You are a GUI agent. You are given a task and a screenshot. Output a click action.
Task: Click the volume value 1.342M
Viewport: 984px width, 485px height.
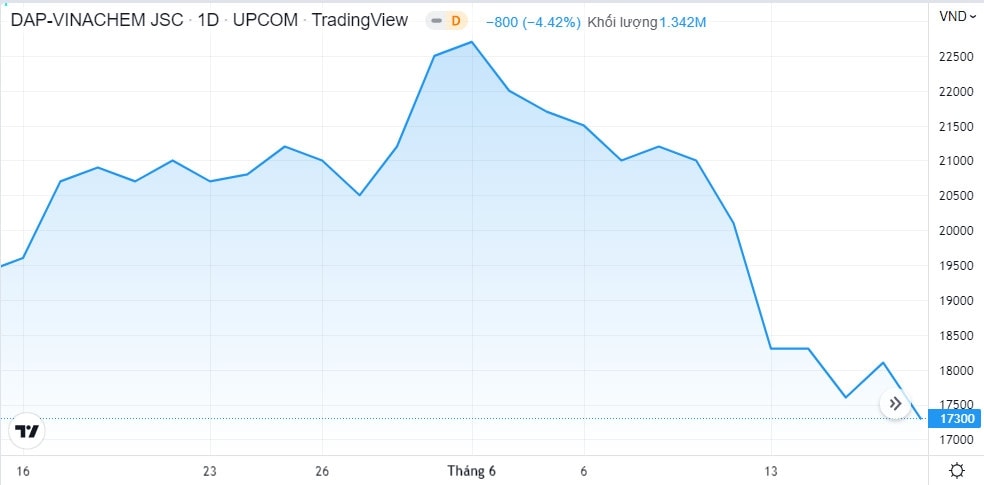point(682,21)
